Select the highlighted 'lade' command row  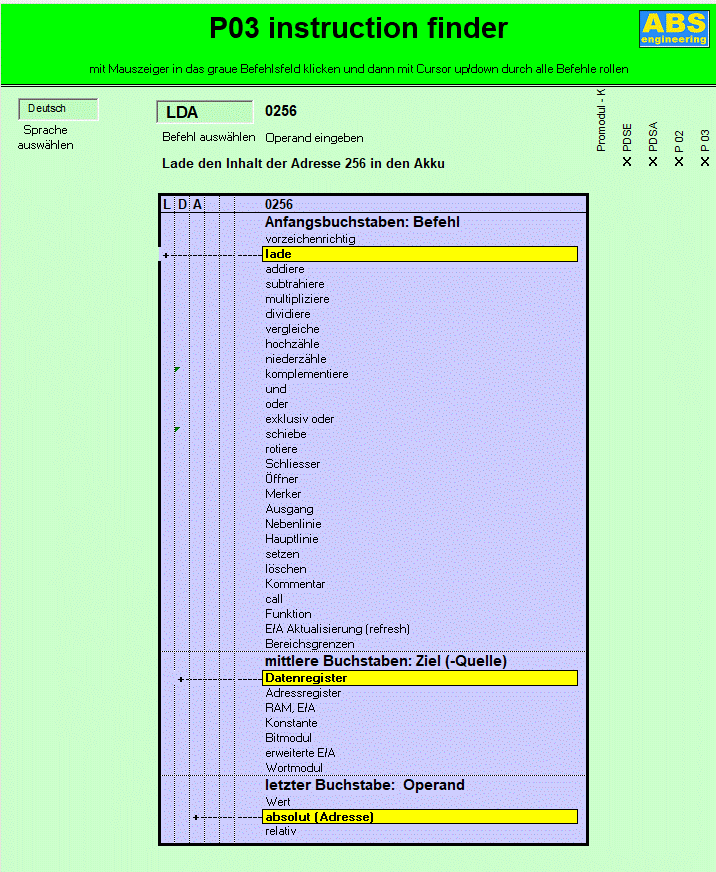pos(420,254)
